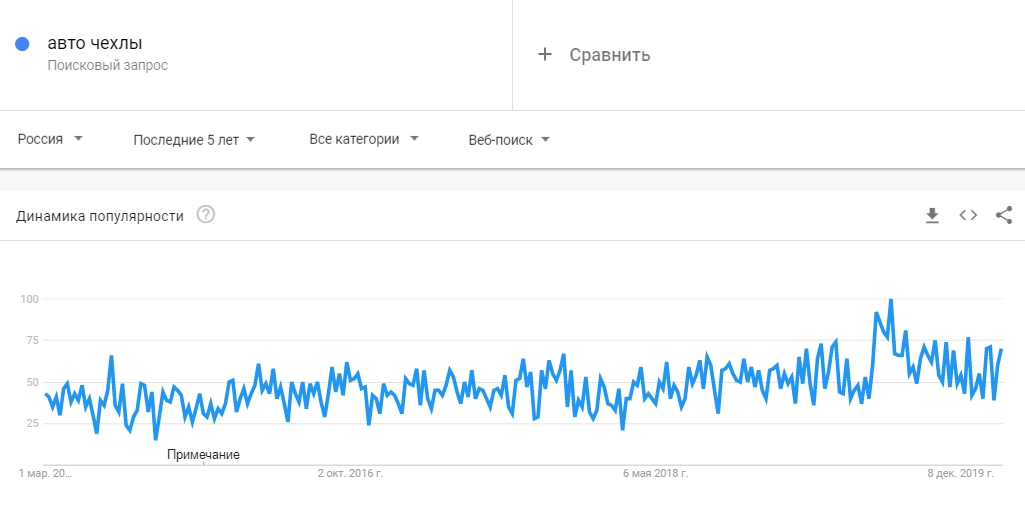The height and width of the screenshot is (507, 1025).
Task: Click the chart peak at value 100
Action: click(x=890, y=300)
